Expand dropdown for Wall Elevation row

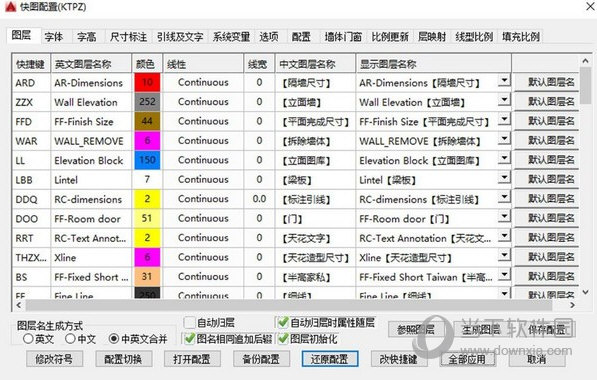coord(504,101)
